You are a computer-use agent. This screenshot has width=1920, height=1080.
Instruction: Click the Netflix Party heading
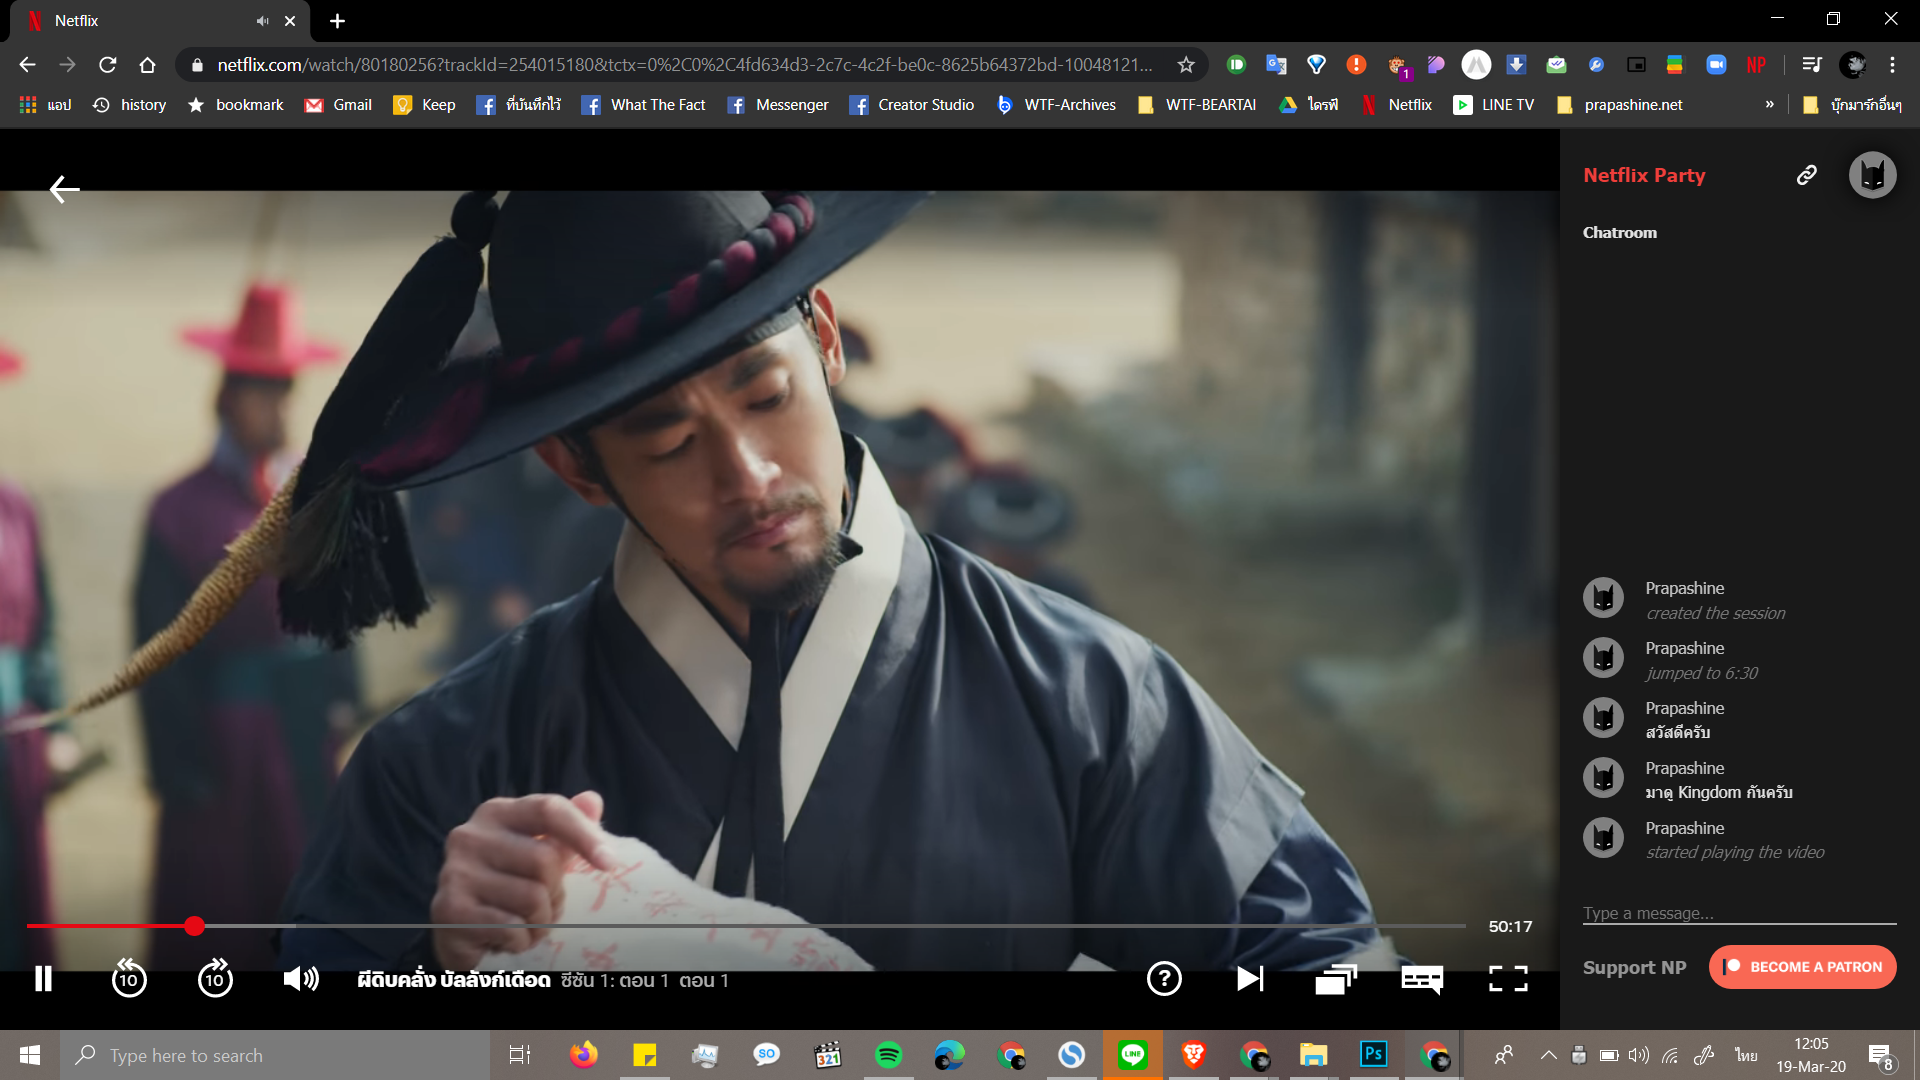tap(1644, 175)
